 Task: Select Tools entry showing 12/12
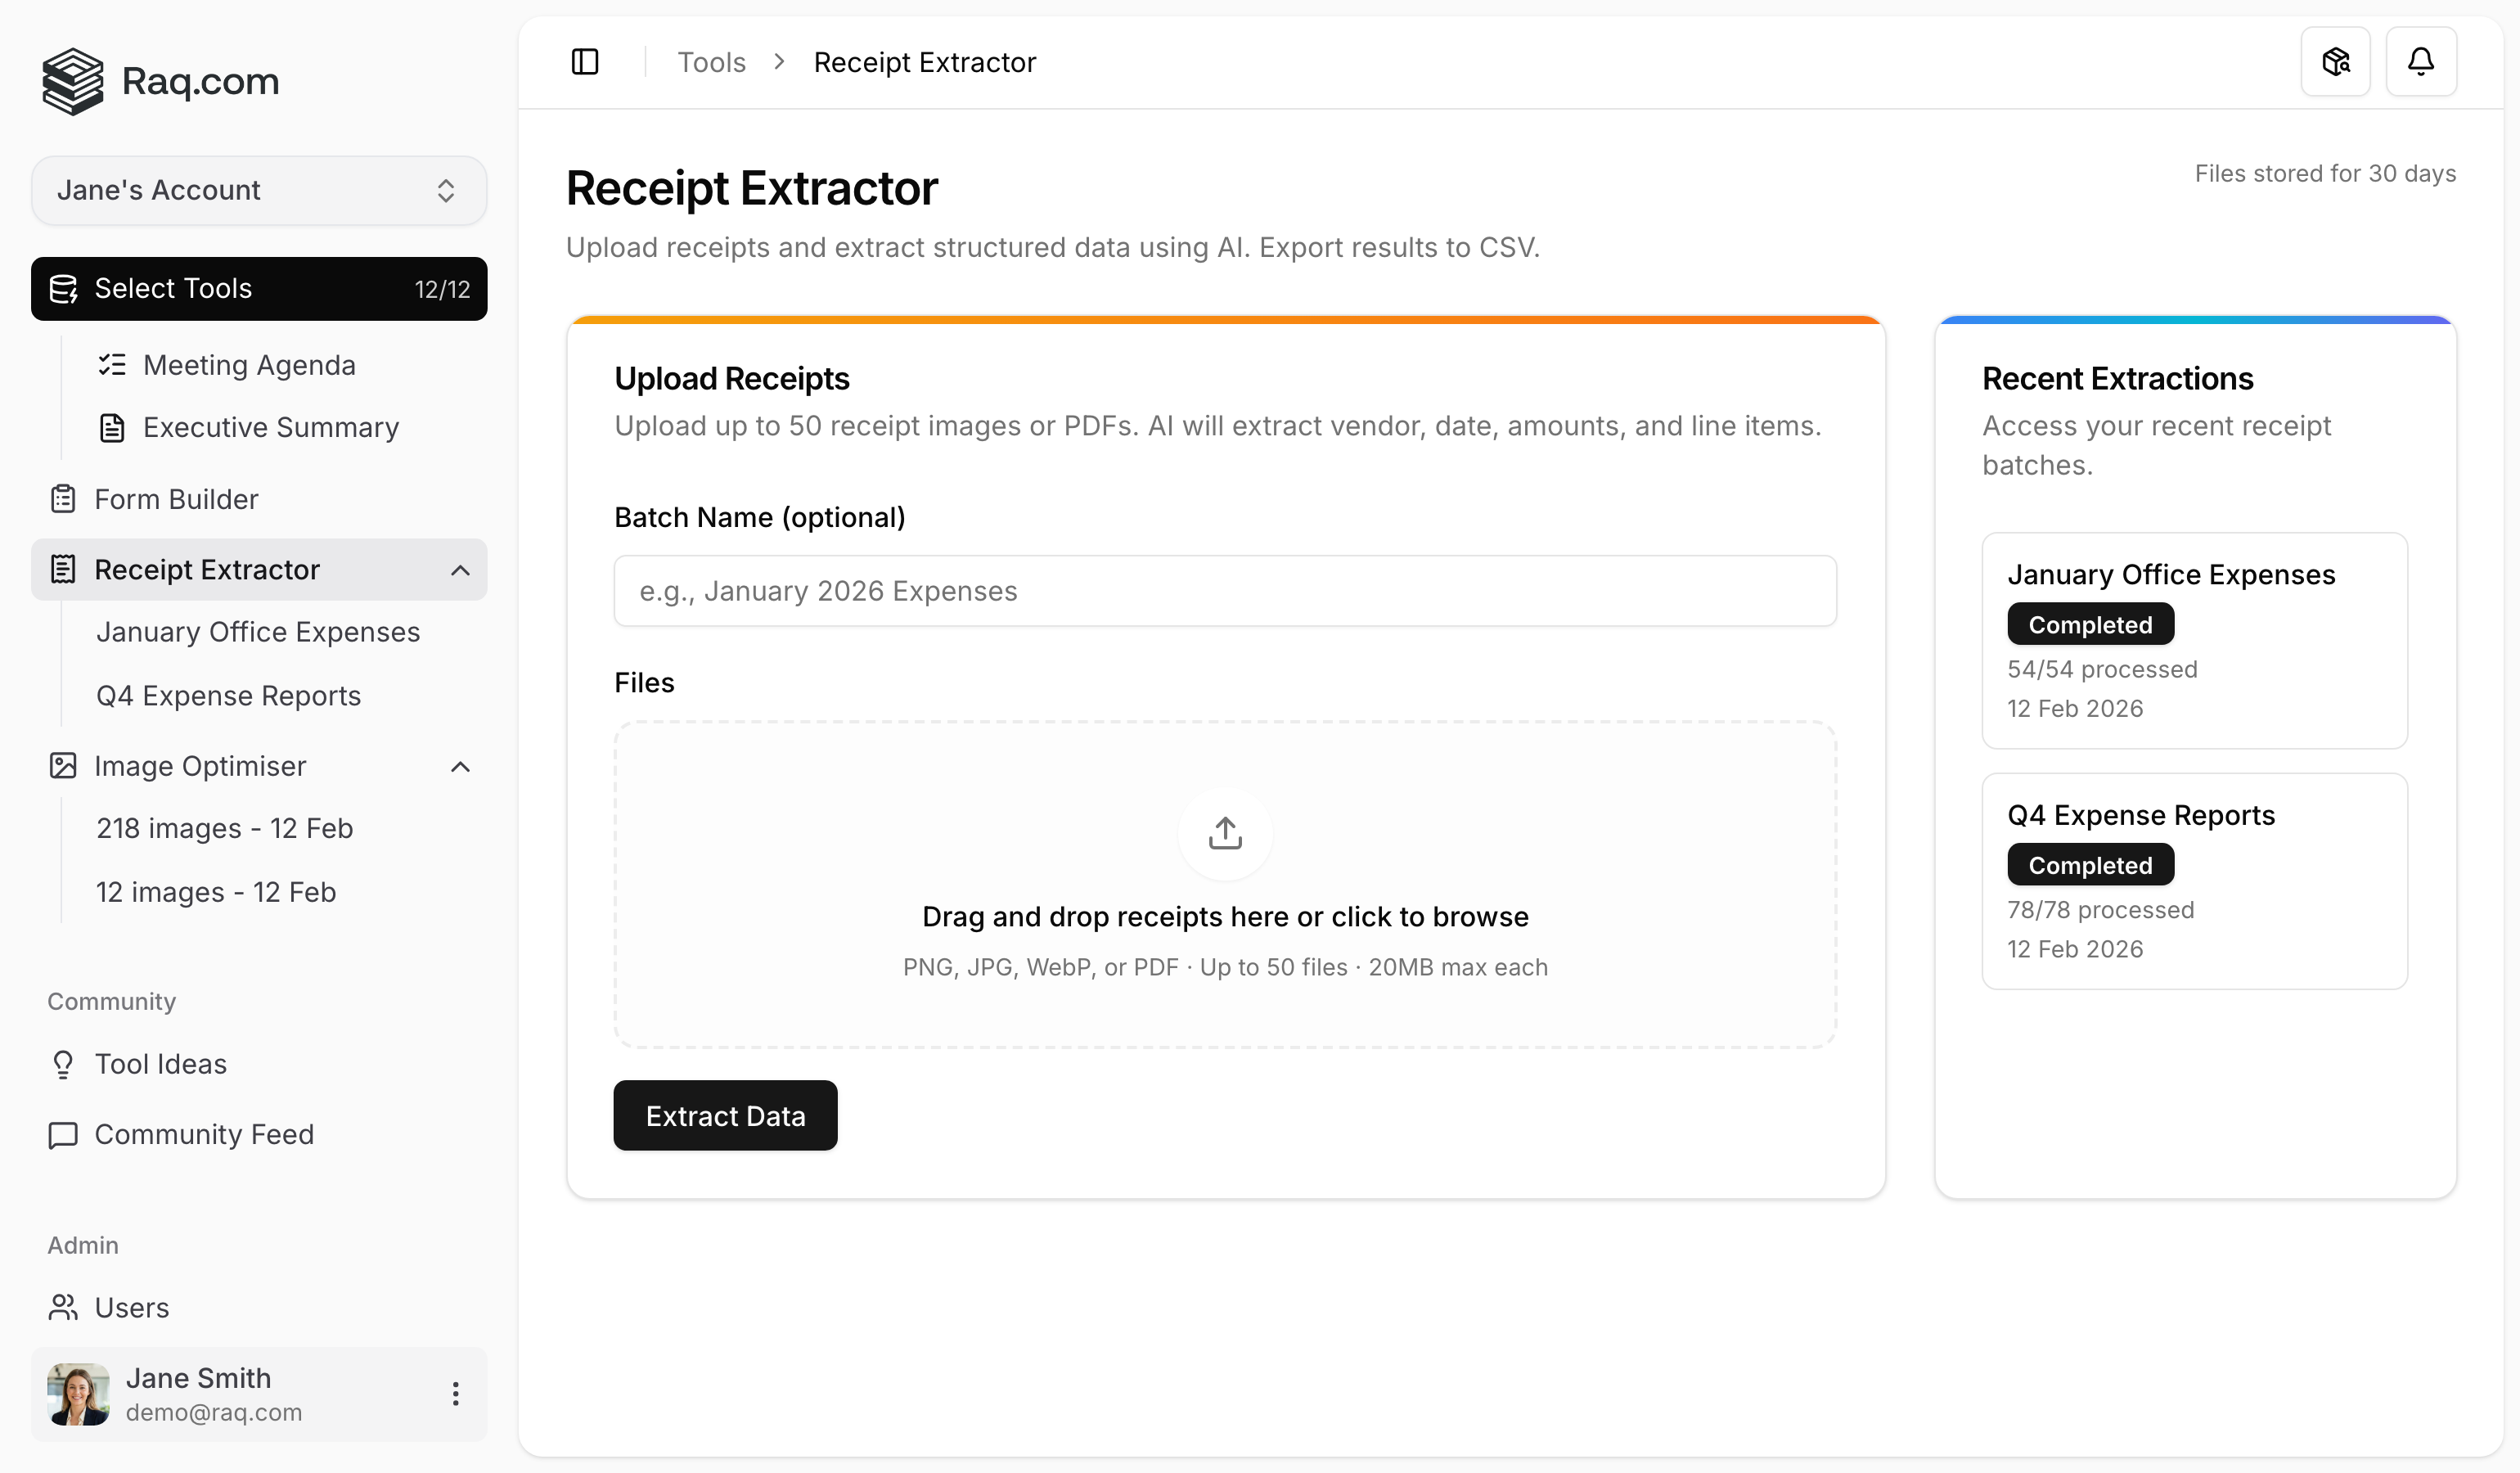coord(258,289)
